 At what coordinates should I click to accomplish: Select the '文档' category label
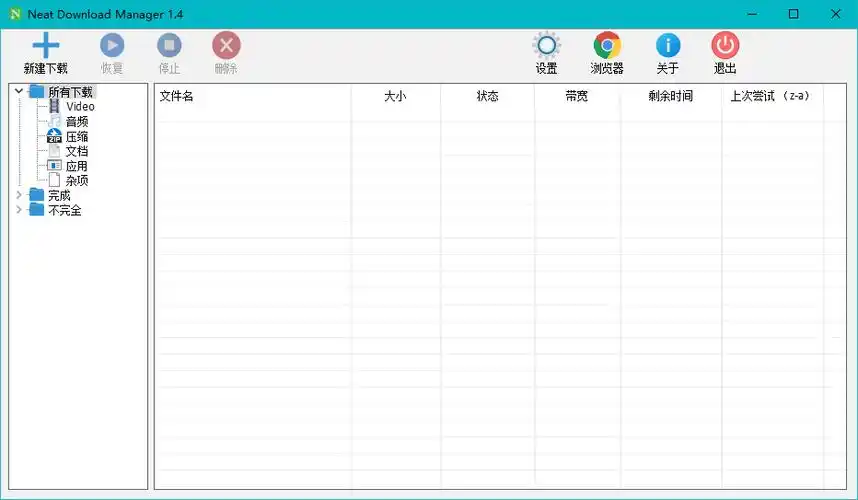(x=77, y=151)
